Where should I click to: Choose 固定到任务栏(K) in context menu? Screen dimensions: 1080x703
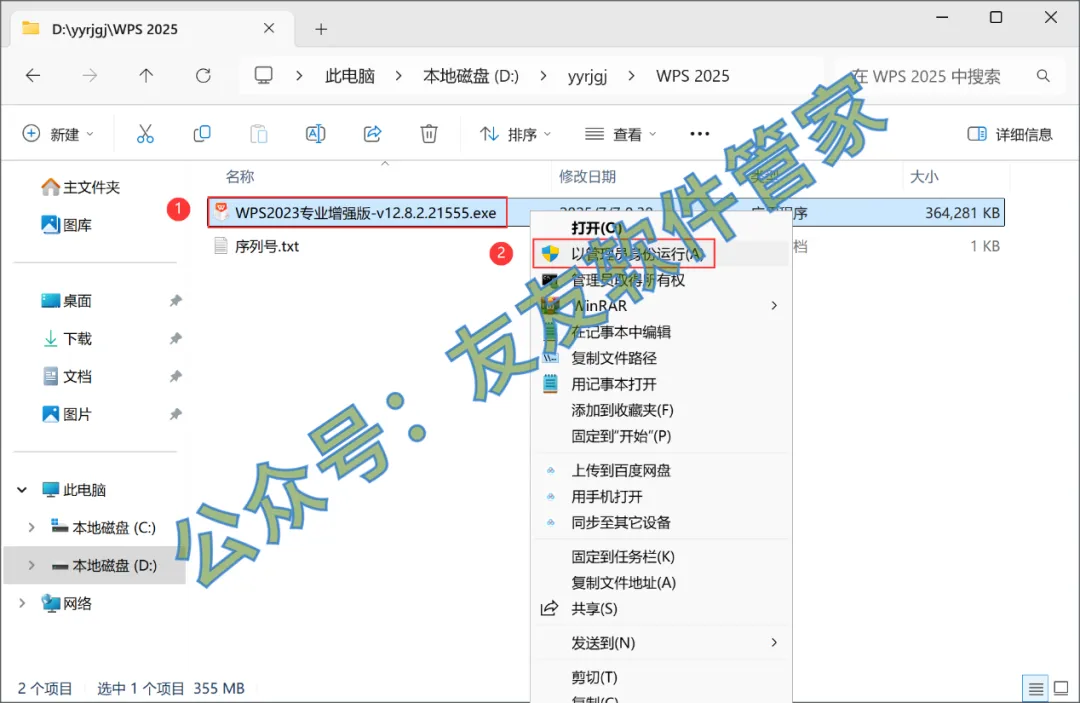click(661, 556)
